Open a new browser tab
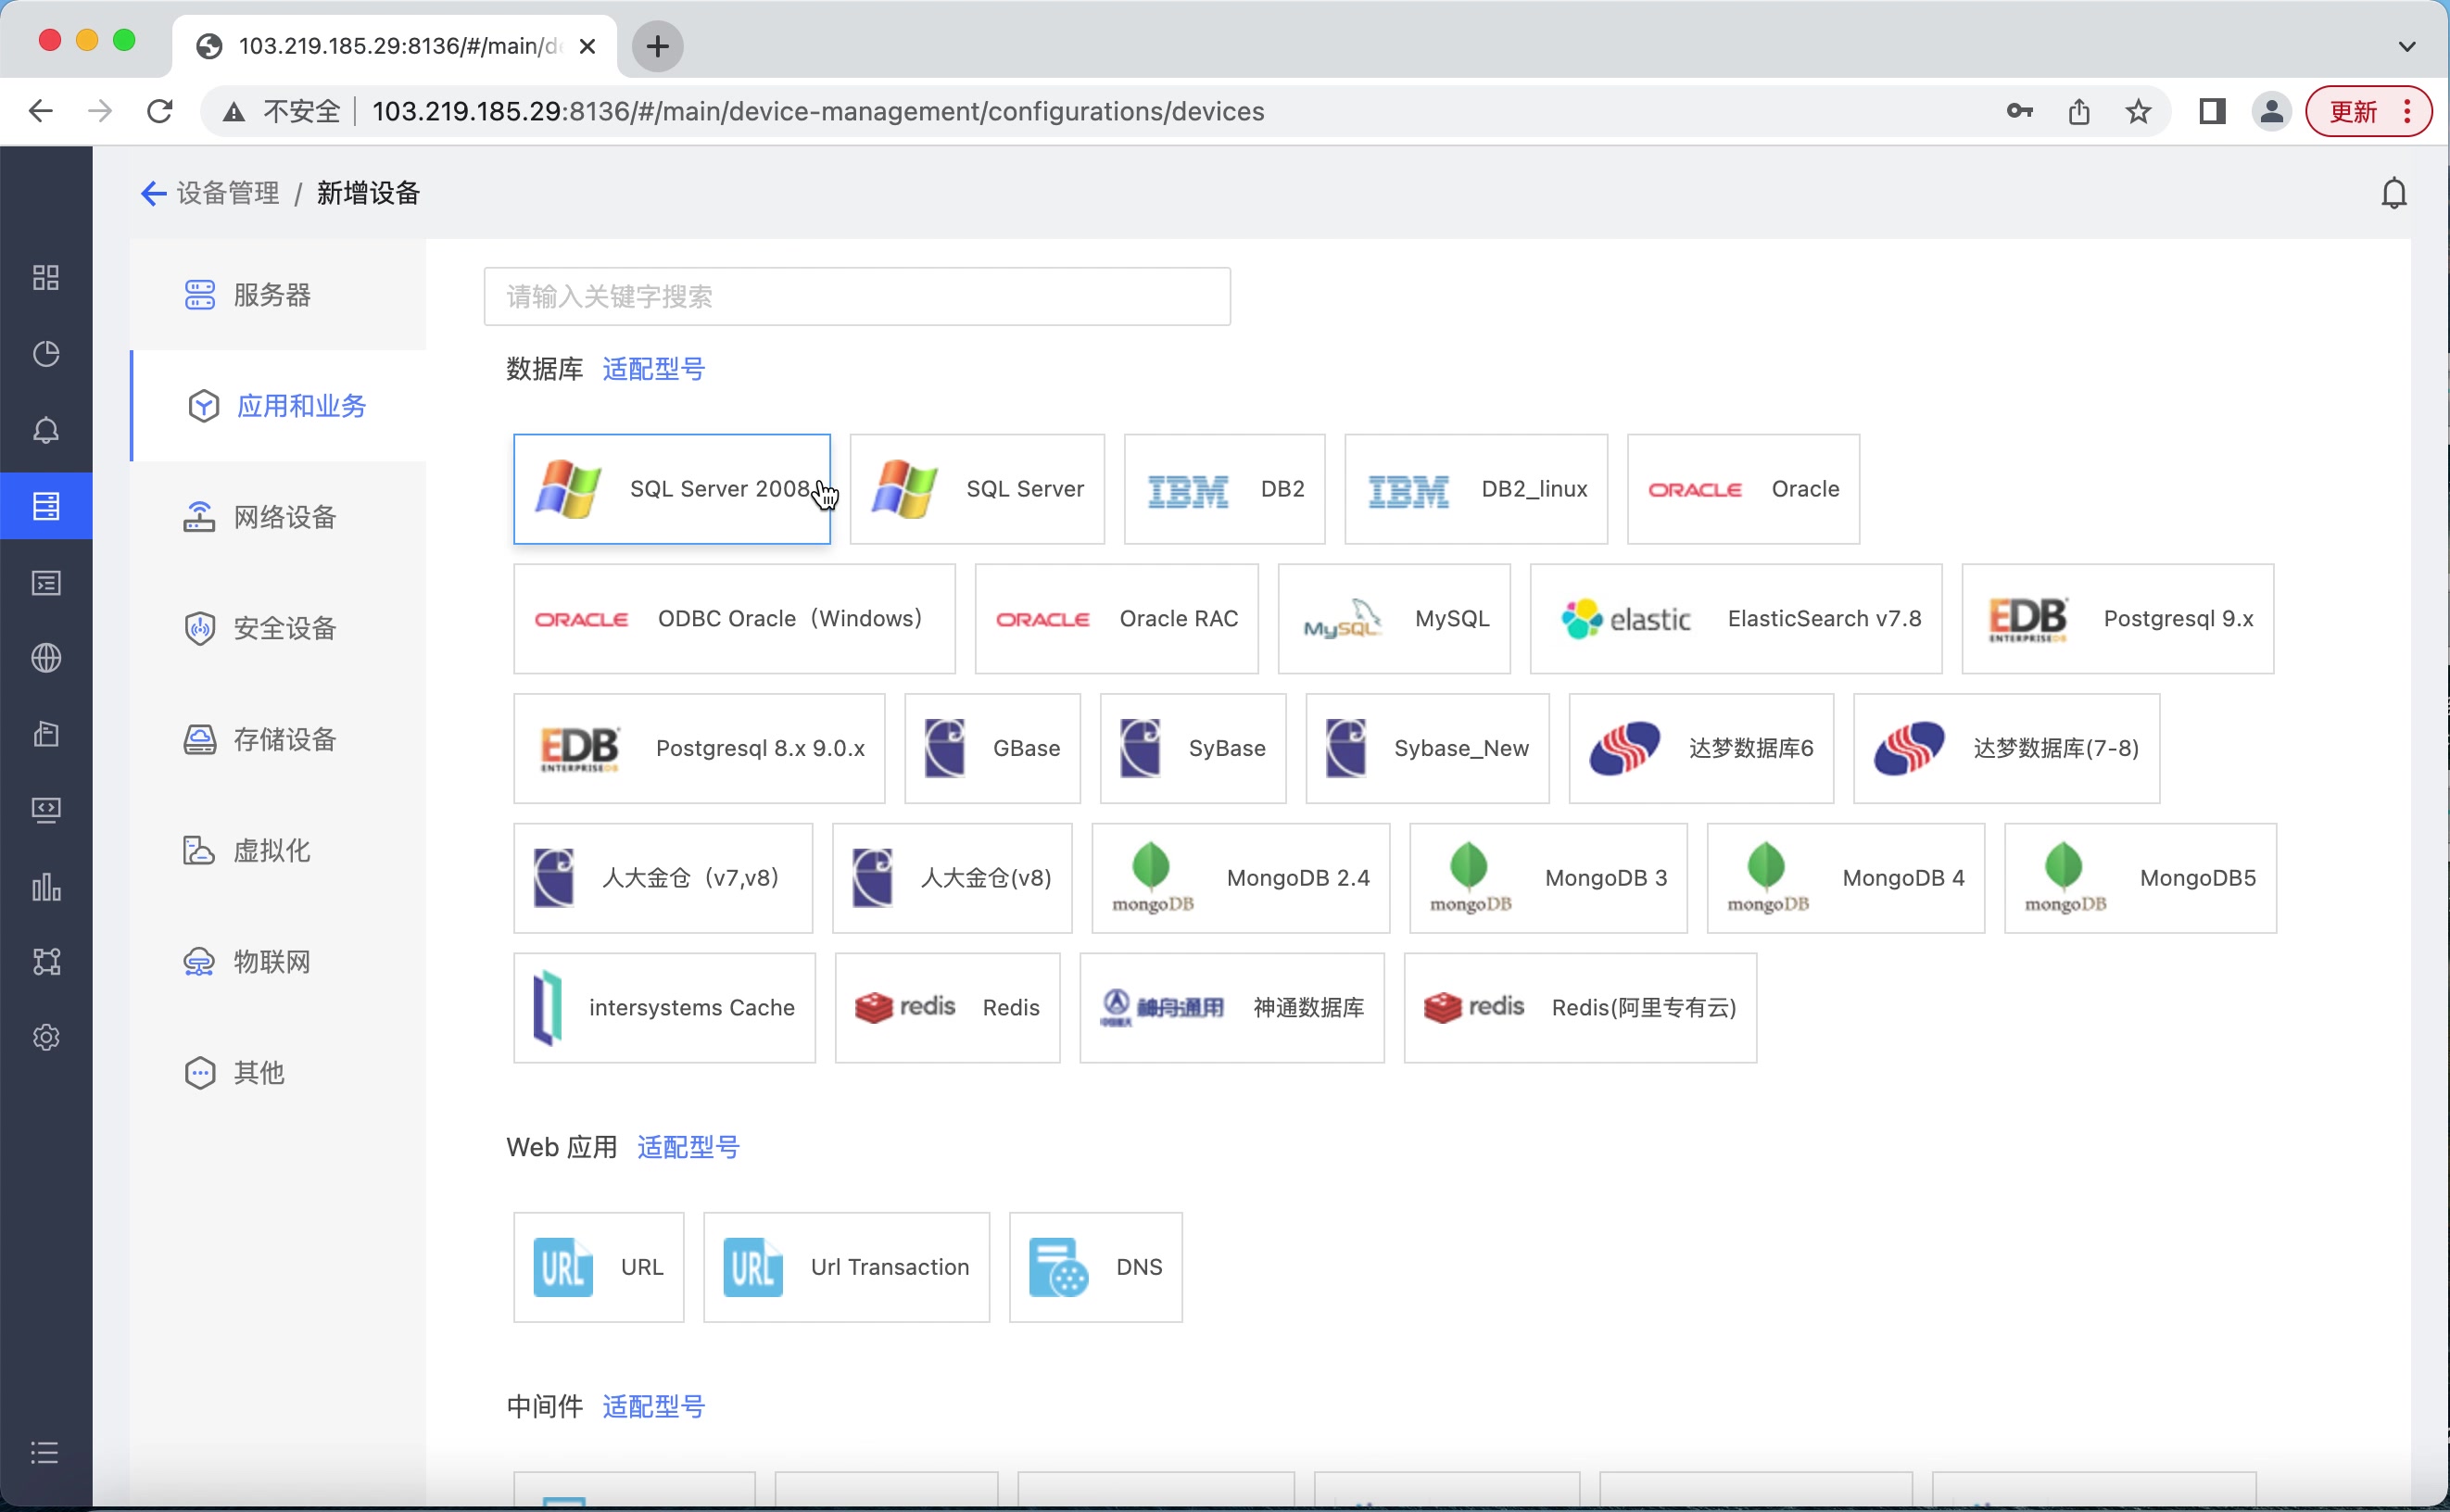The height and width of the screenshot is (1512, 2450). 657,46
